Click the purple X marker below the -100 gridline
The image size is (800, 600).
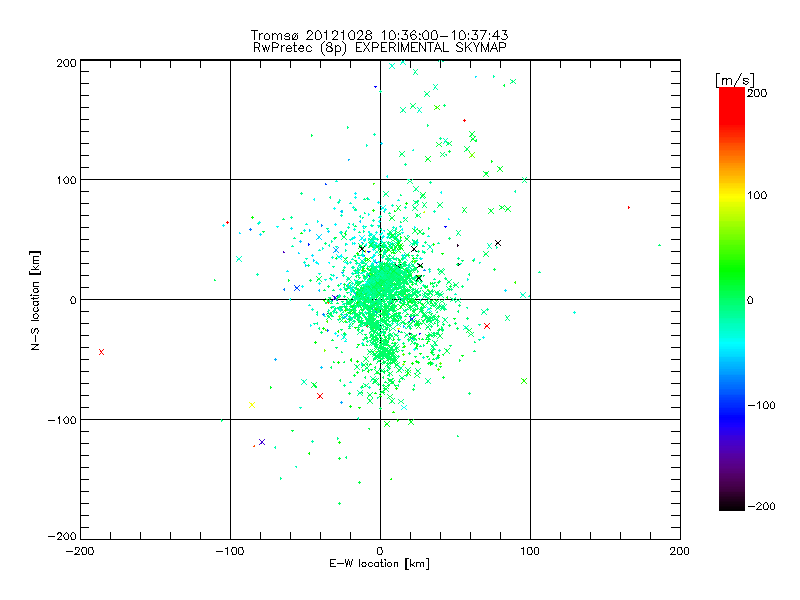[262, 442]
